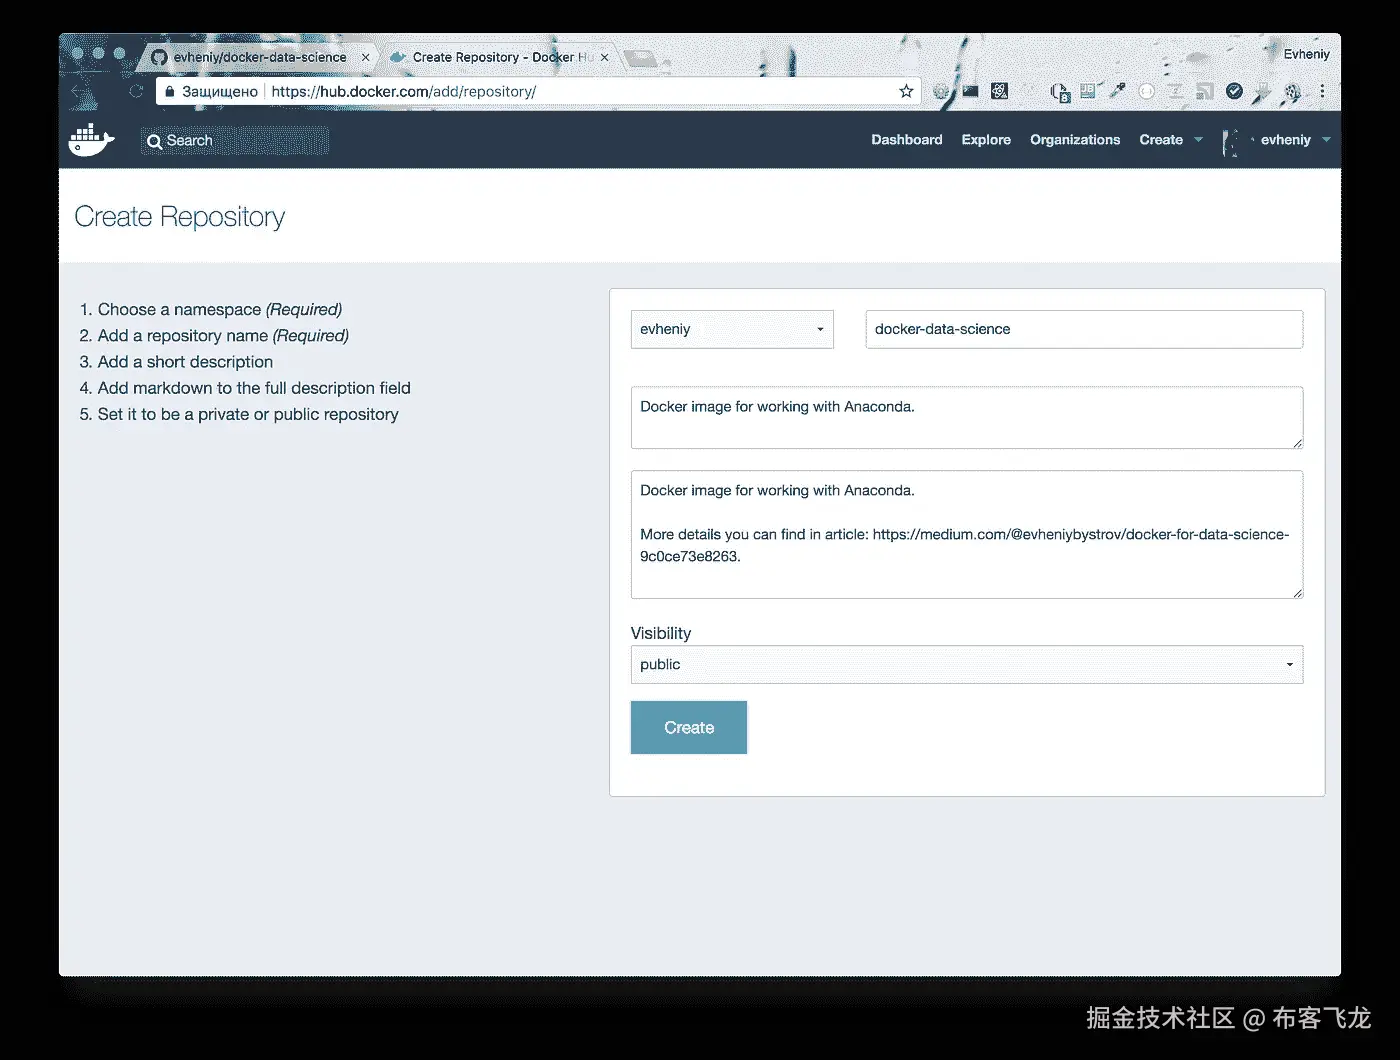1400x1060 pixels.
Task: Open the terminal extension icon
Action: (970, 91)
